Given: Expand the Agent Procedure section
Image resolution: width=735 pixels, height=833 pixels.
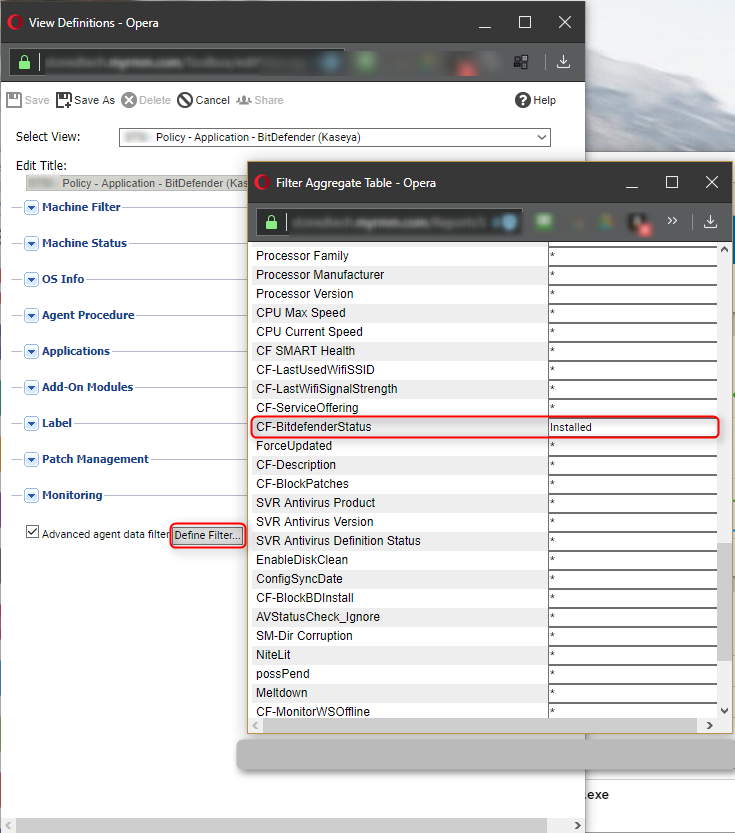Looking at the screenshot, I should tap(31, 316).
